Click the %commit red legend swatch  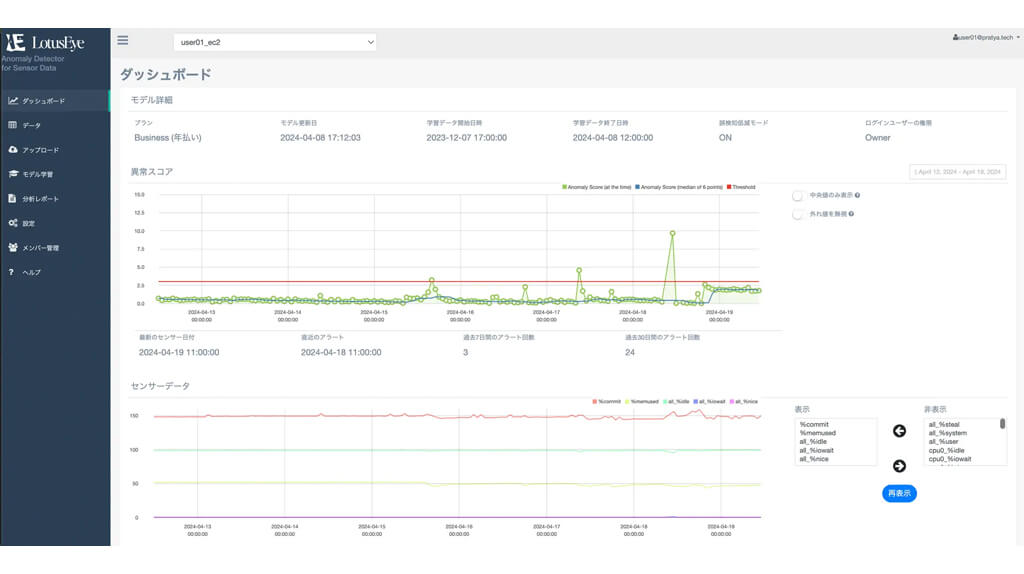(594, 401)
